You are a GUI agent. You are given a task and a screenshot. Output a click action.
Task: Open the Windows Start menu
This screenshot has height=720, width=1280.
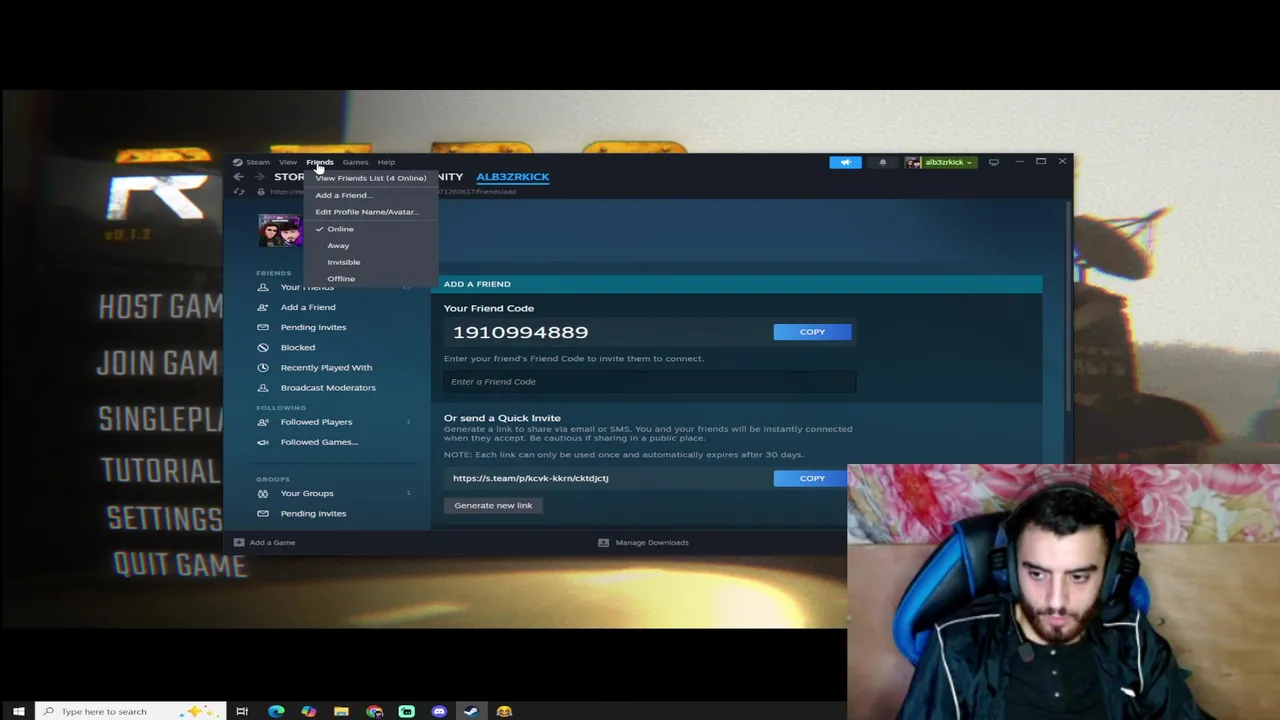coord(18,711)
